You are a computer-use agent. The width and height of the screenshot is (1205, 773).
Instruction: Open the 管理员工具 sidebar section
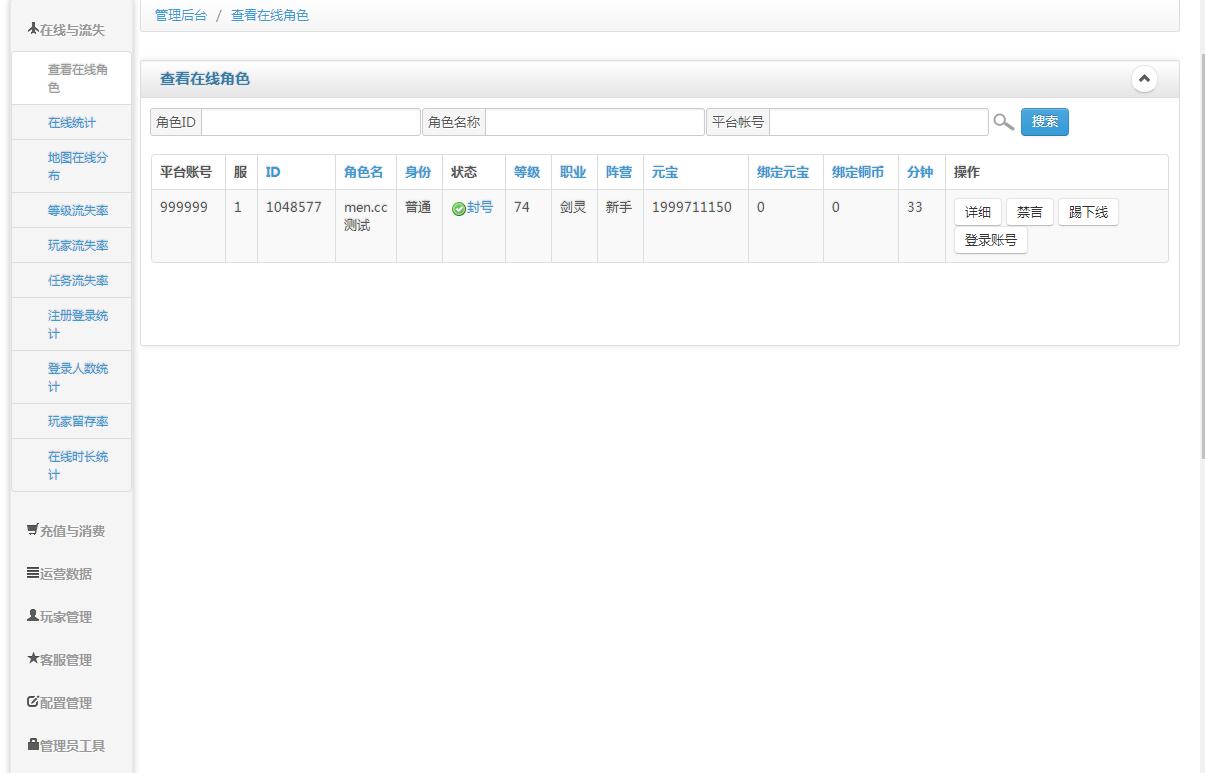tap(66, 745)
